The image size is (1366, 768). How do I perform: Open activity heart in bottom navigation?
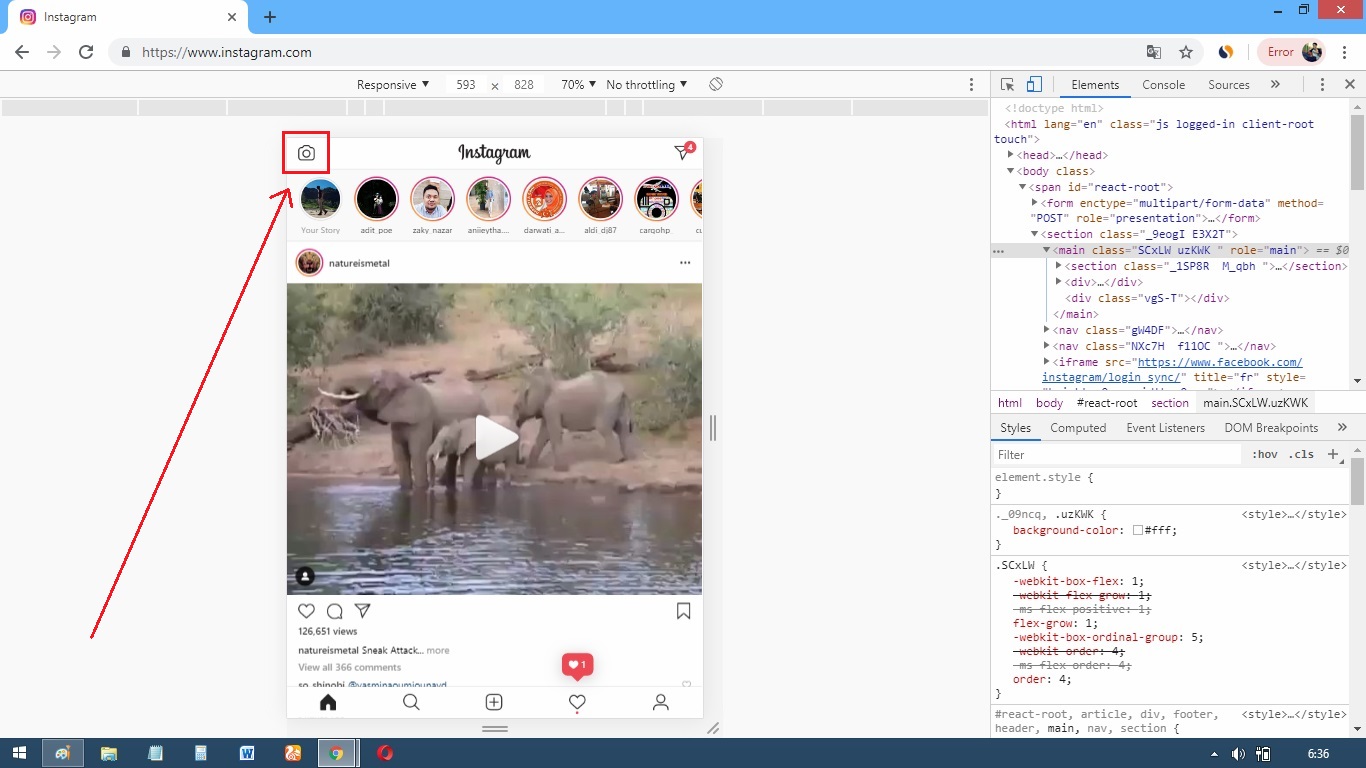tap(577, 703)
